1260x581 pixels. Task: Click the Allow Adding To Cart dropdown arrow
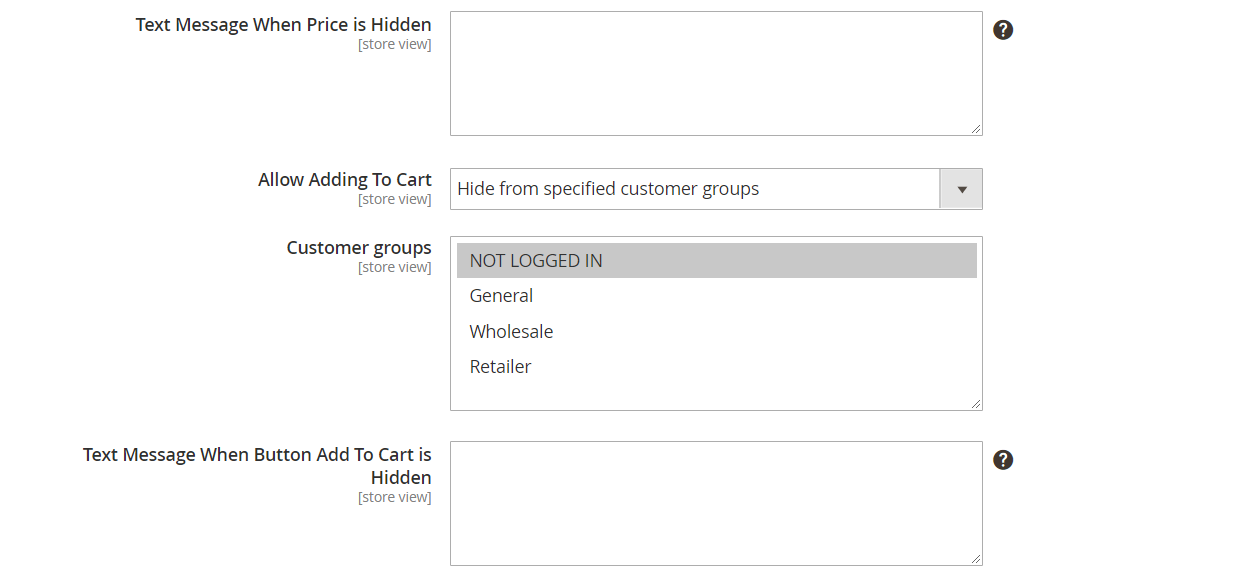[961, 189]
